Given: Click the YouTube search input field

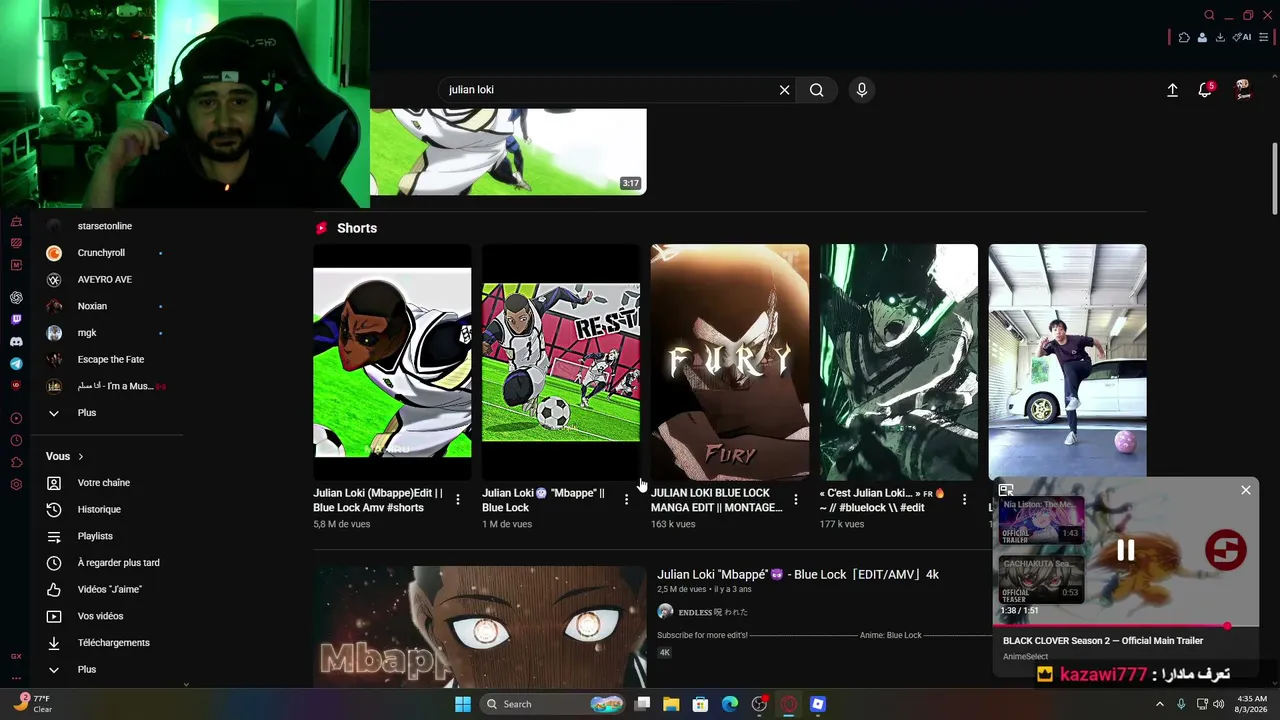Looking at the screenshot, I should pyautogui.click(x=608, y=90).
